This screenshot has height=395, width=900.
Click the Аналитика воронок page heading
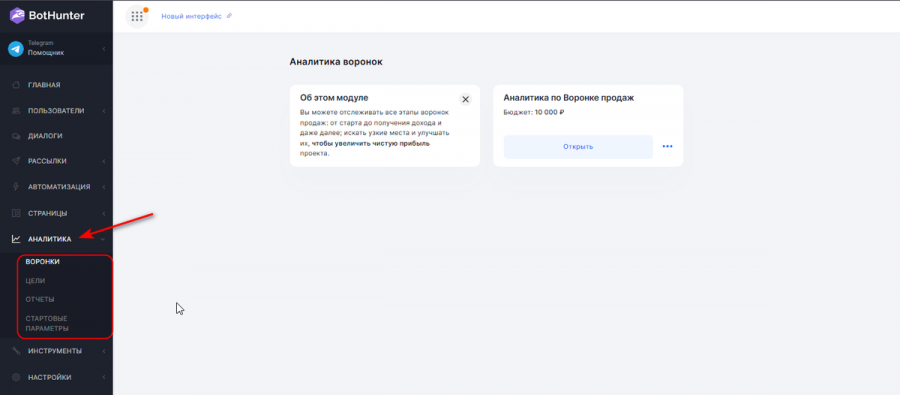336,62
